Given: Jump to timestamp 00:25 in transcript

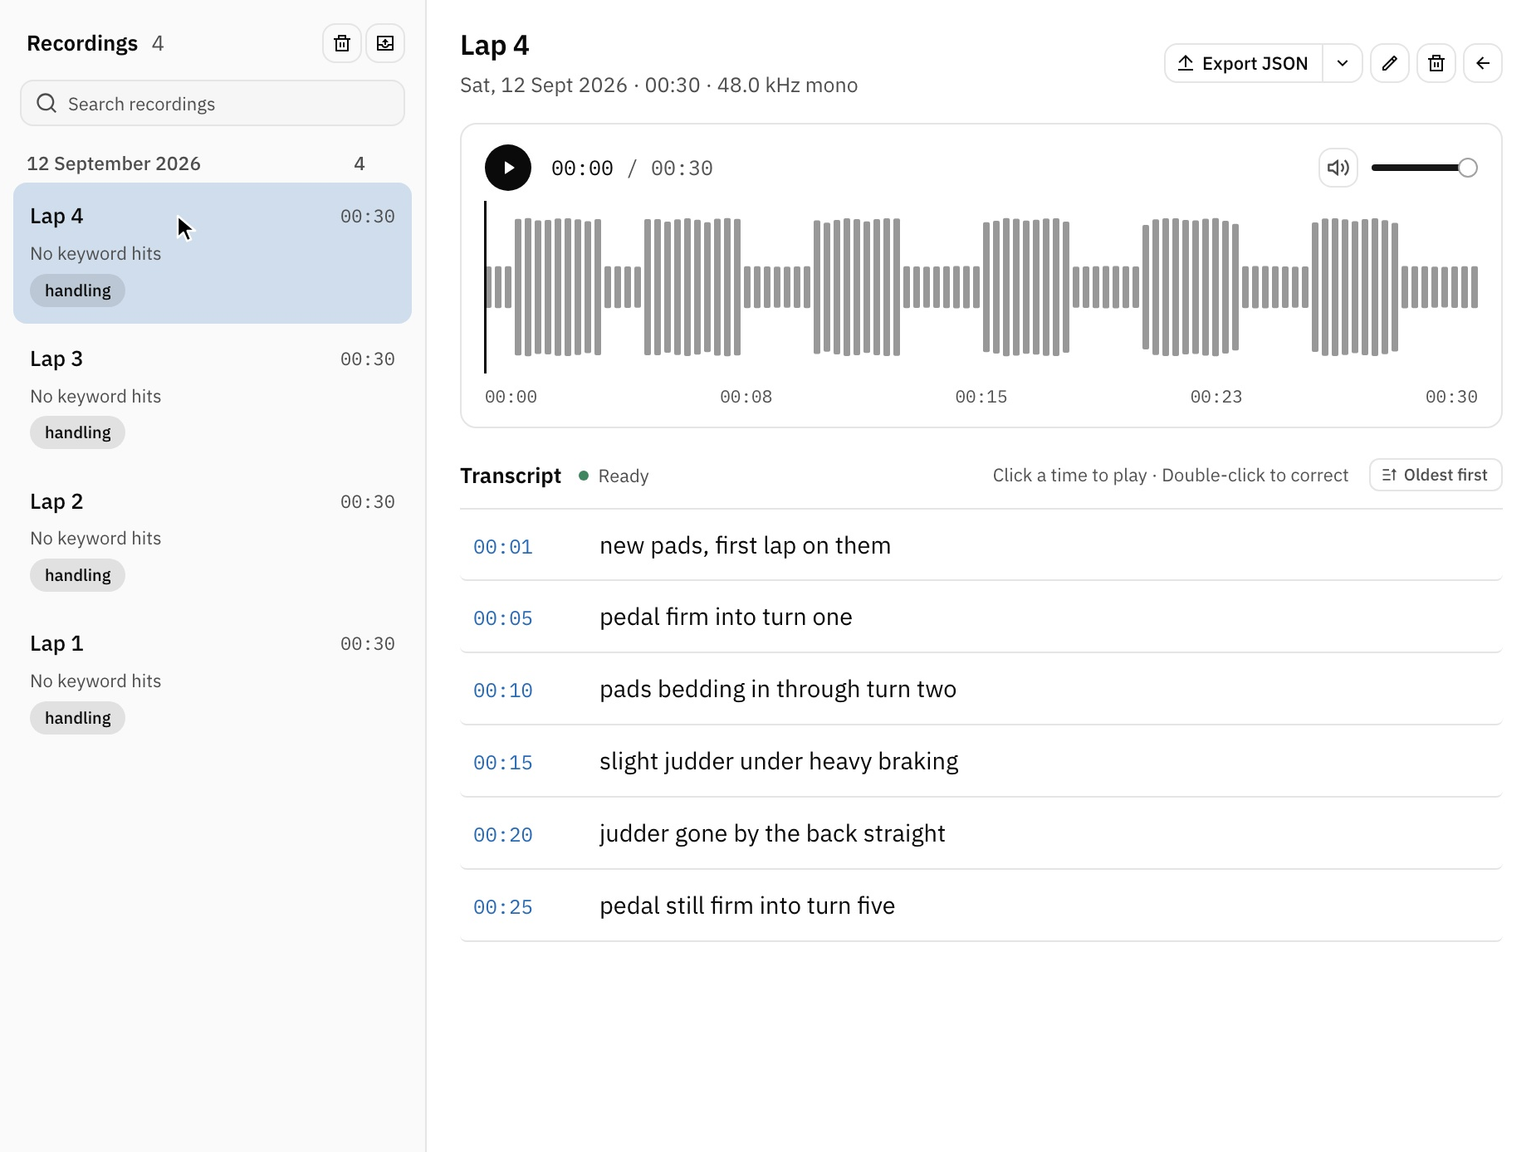Looking at the screenshot, I should click(503, 907).
